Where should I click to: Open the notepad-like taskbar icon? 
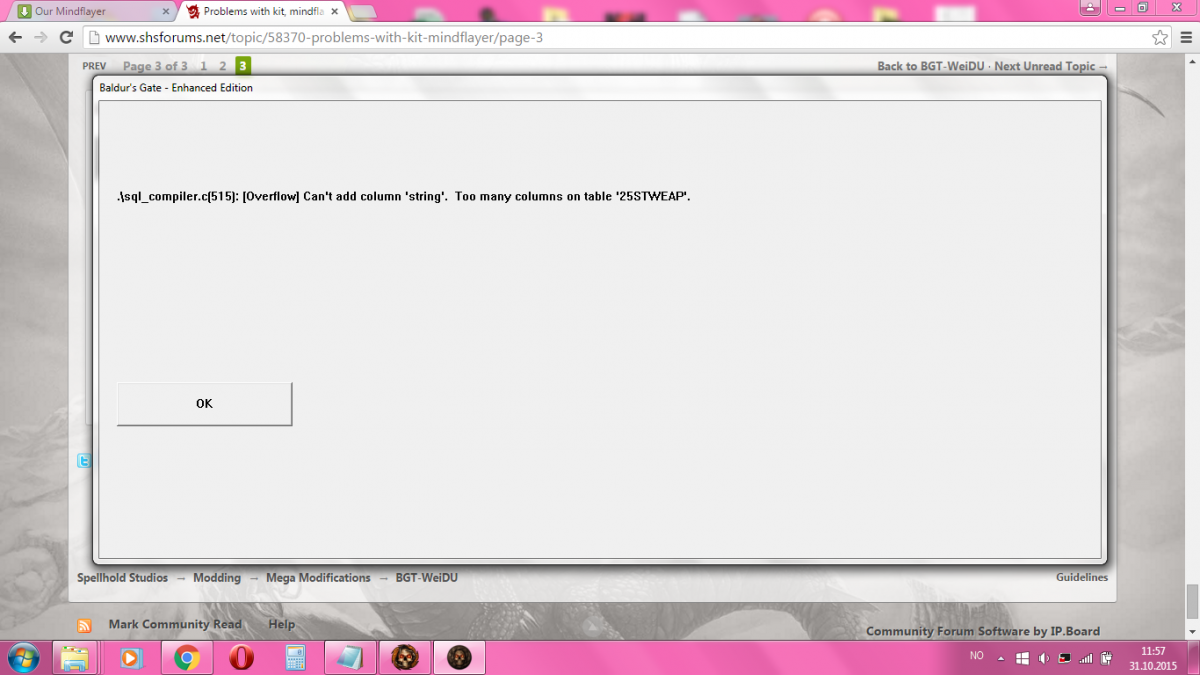[350, 658]
